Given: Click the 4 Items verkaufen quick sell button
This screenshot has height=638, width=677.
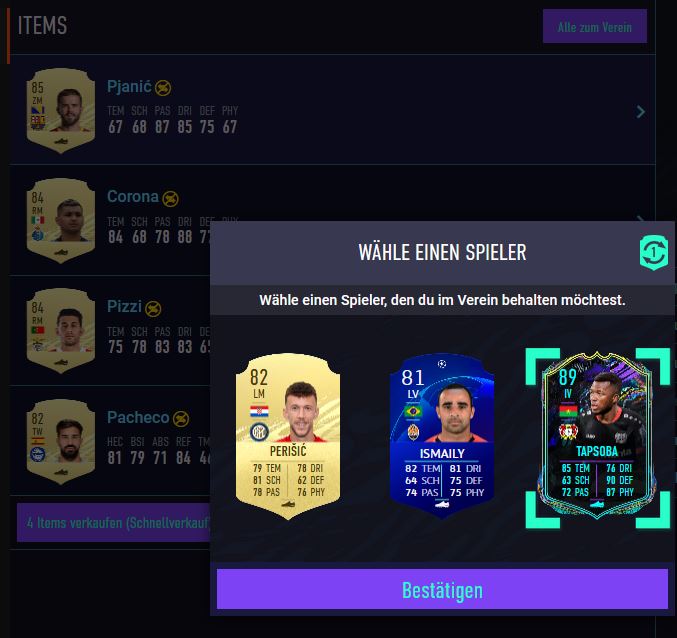Looking at the screenshot, I should (114, 523).
